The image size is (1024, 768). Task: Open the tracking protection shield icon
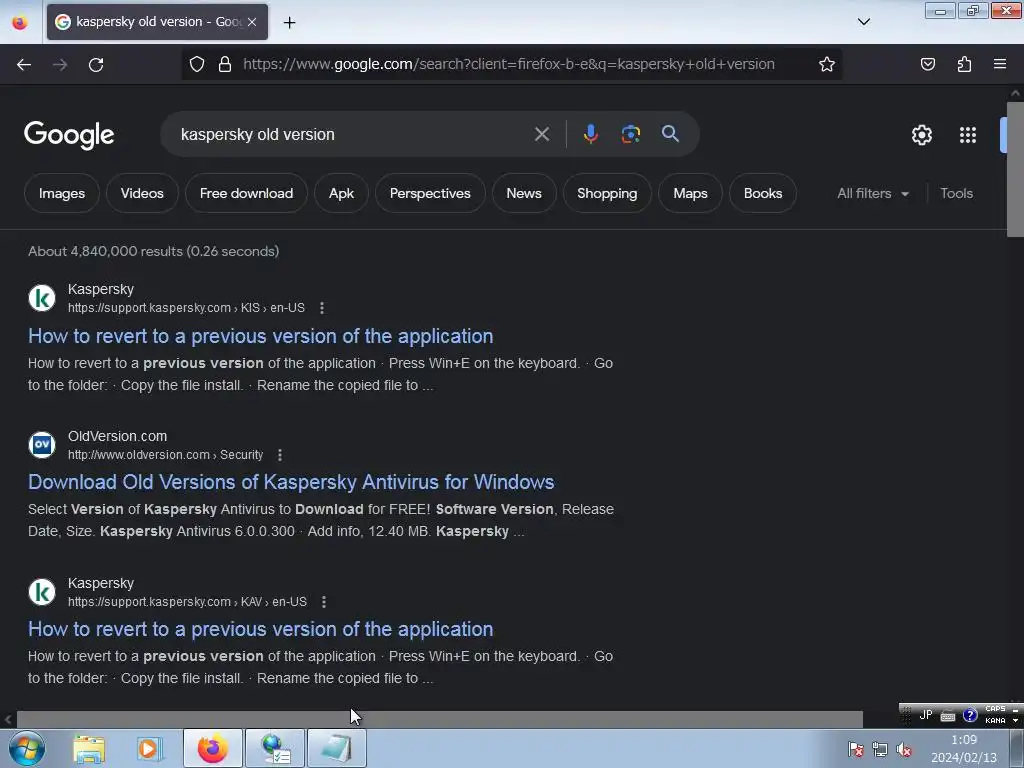click(197, 64)
